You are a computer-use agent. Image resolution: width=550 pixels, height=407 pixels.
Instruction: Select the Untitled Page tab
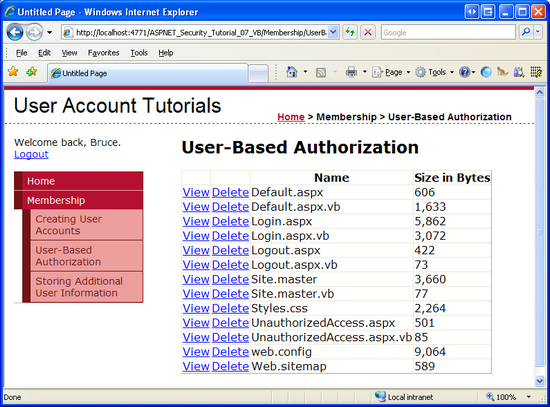click(148, 73)
